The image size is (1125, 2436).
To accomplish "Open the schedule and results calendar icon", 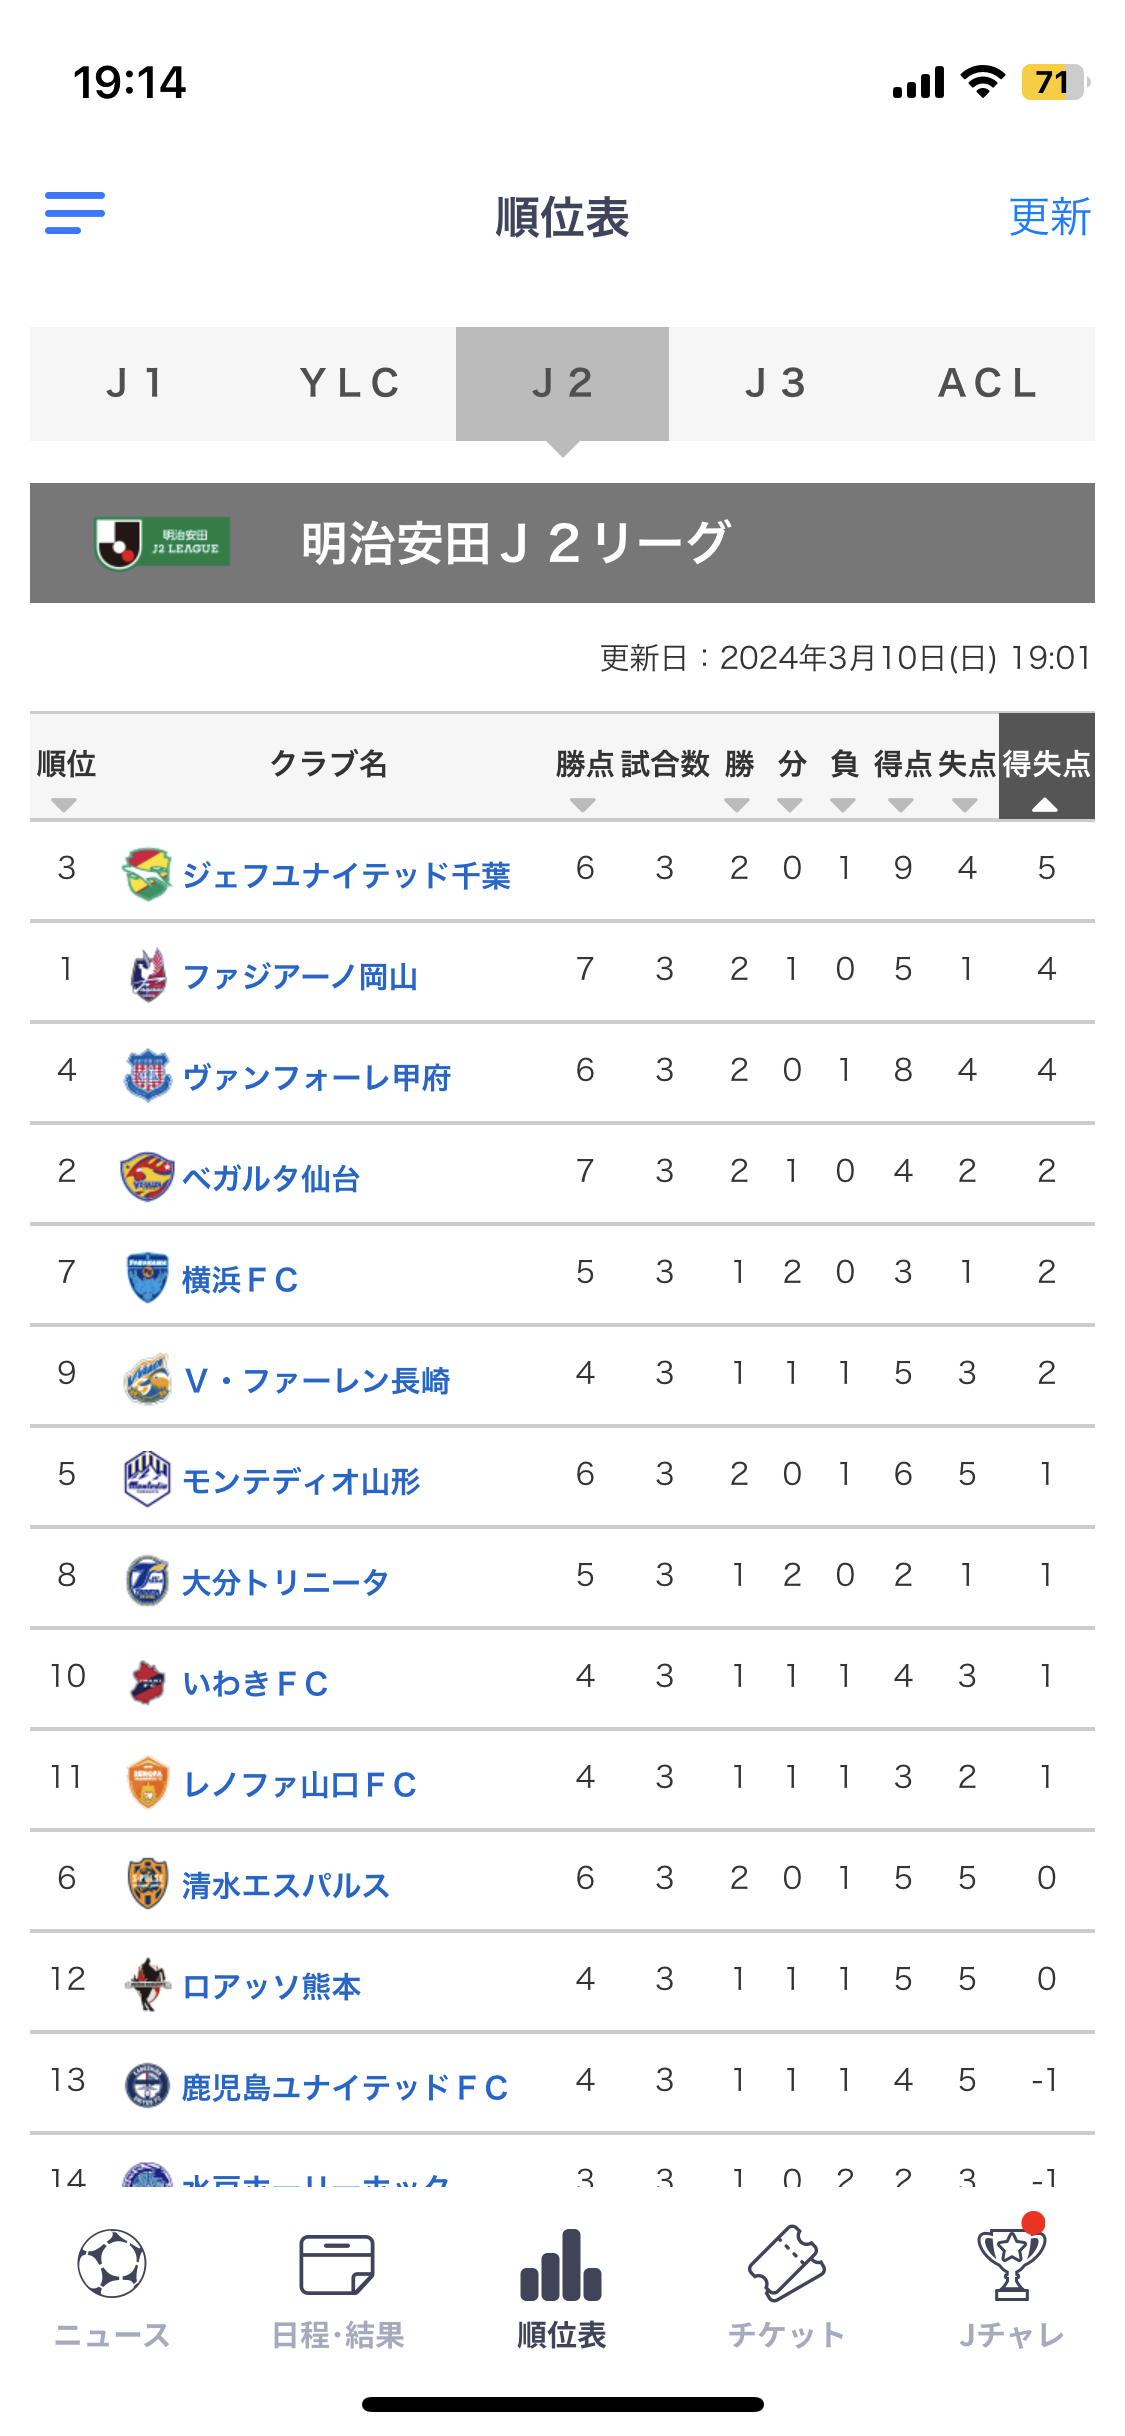I will click(337, 2264).
